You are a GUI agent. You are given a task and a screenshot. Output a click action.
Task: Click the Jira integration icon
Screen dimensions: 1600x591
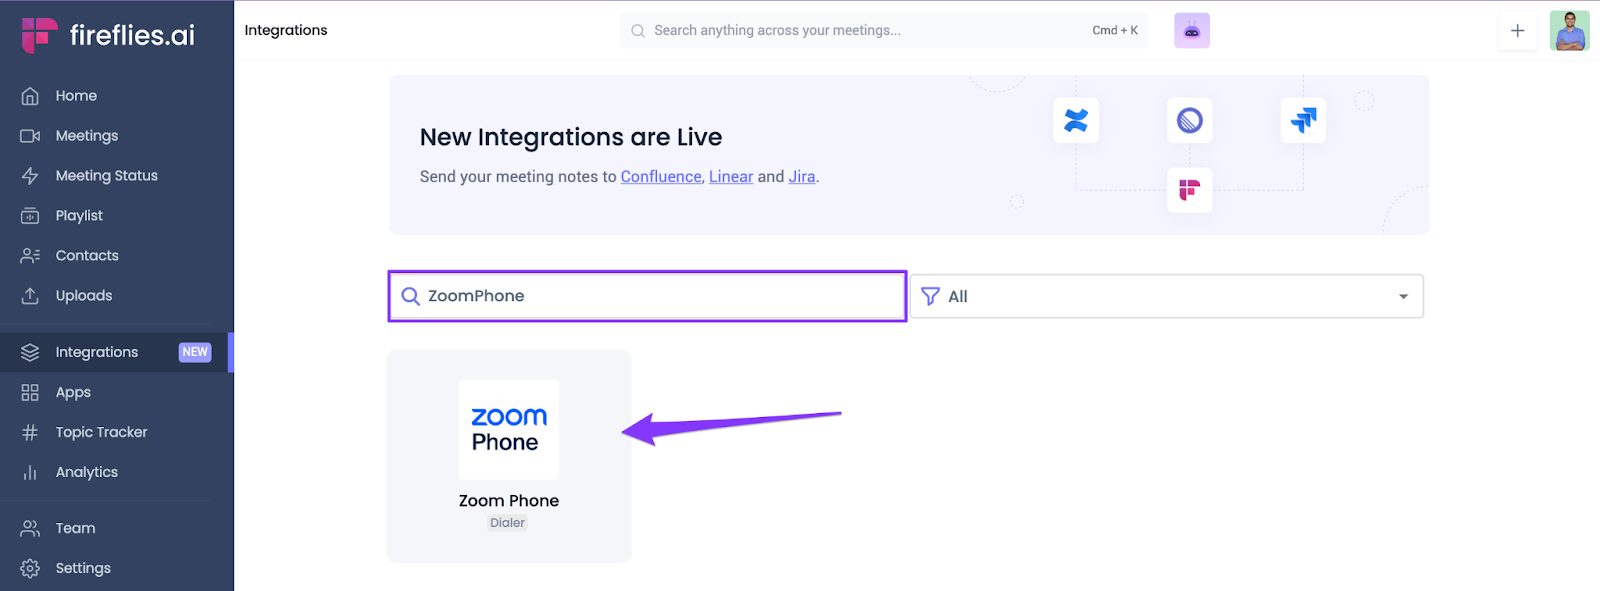tap(1303, 120)
